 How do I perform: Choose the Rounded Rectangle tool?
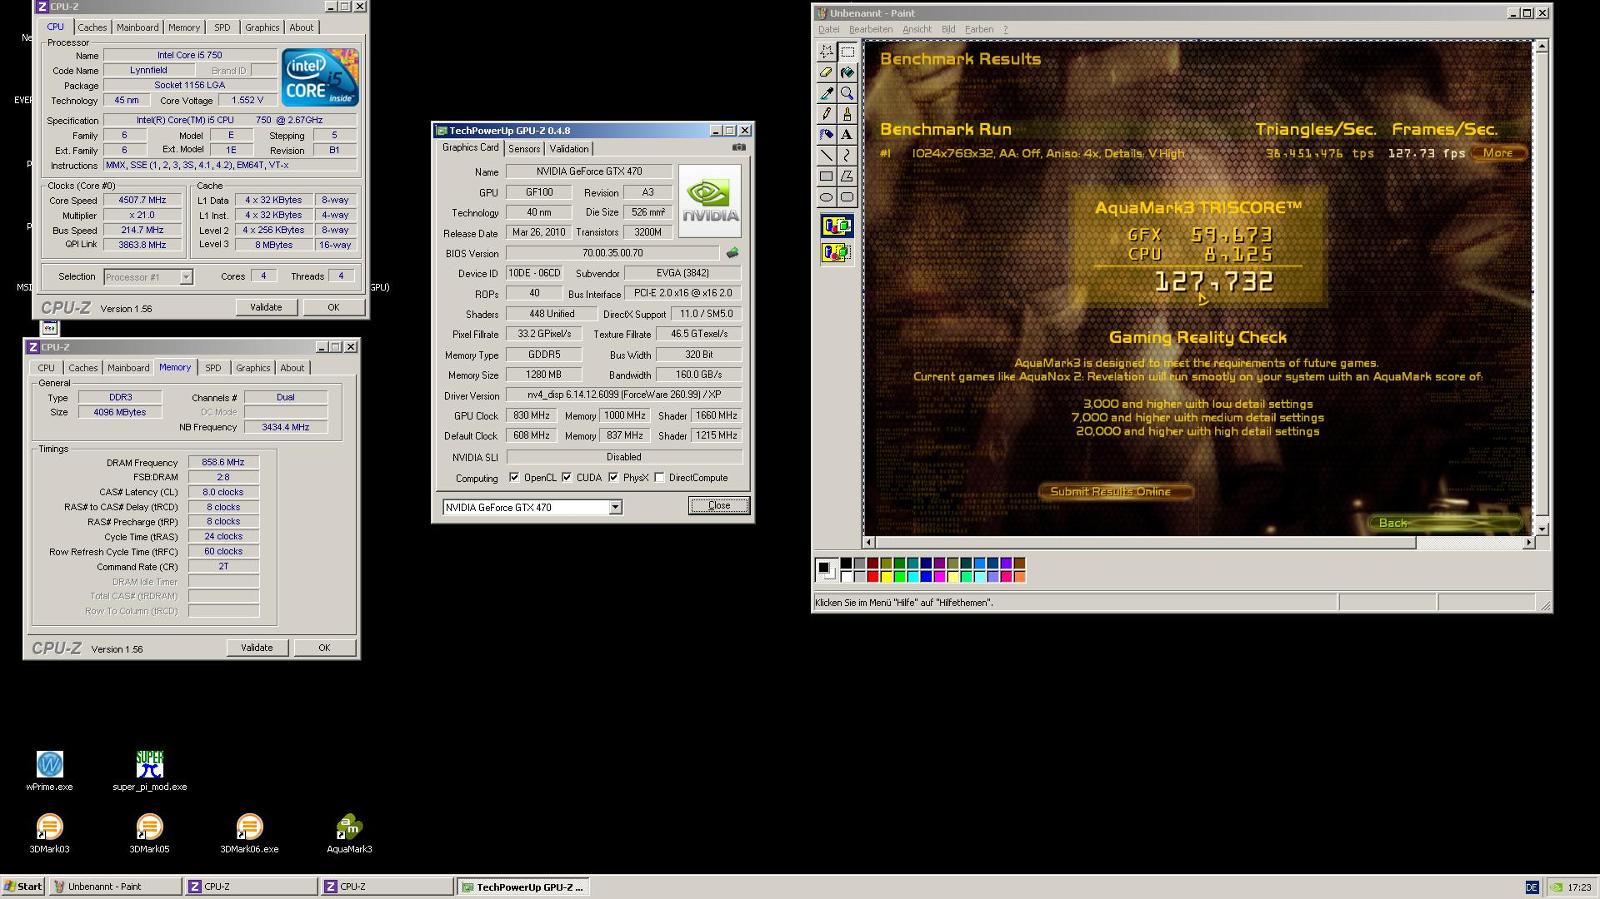847,197
